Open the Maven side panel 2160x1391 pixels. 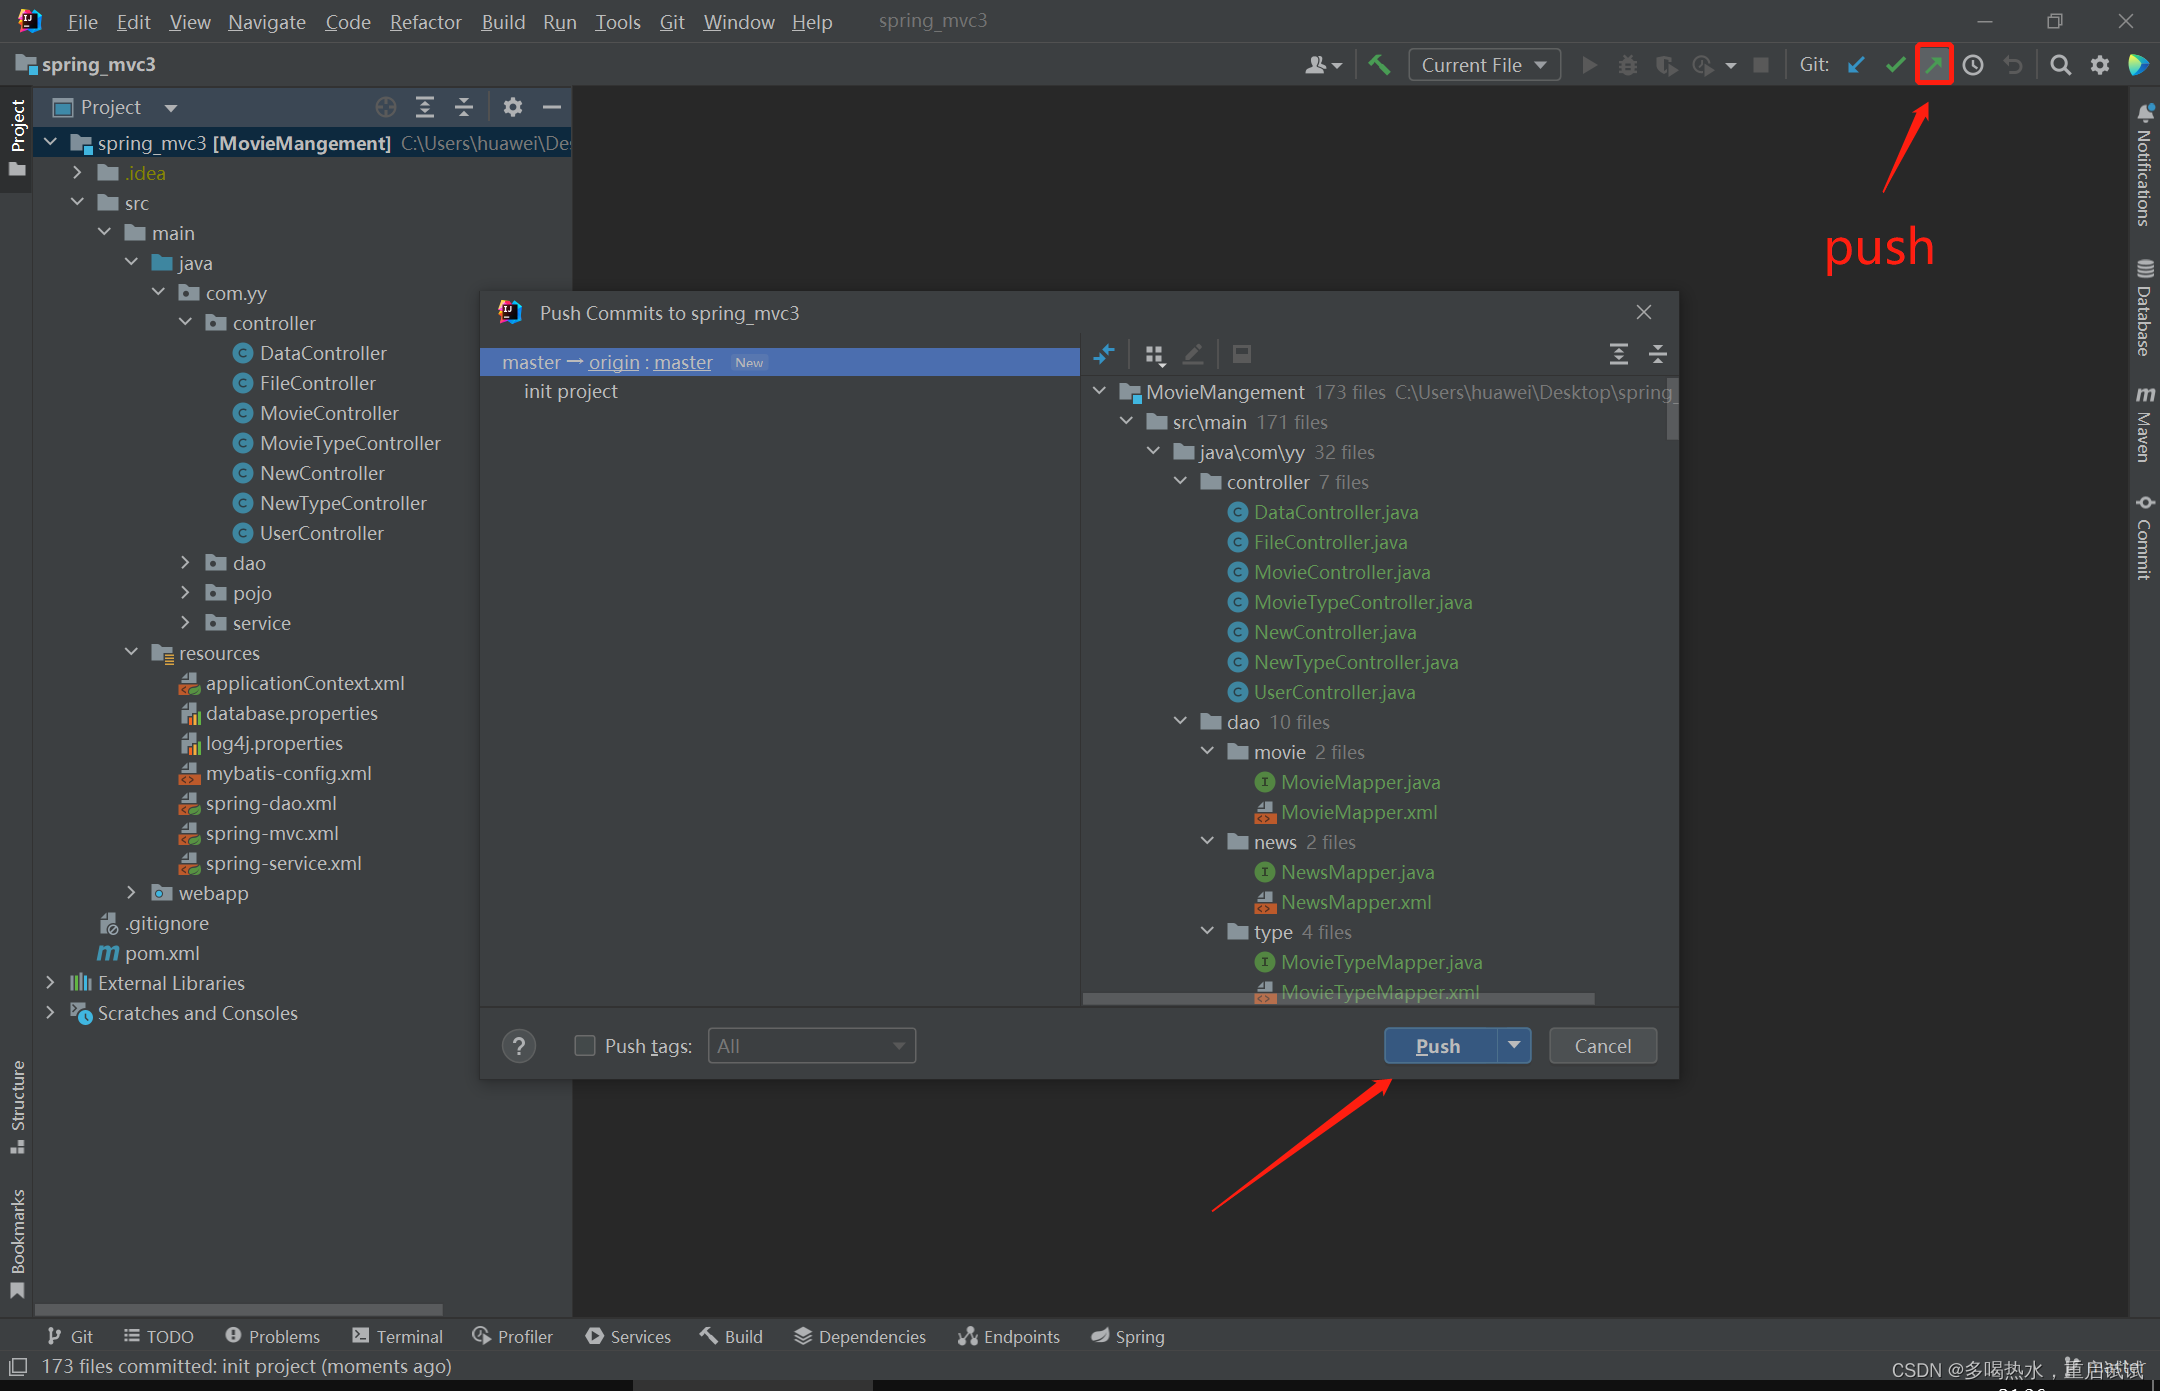coord(2145,423)
